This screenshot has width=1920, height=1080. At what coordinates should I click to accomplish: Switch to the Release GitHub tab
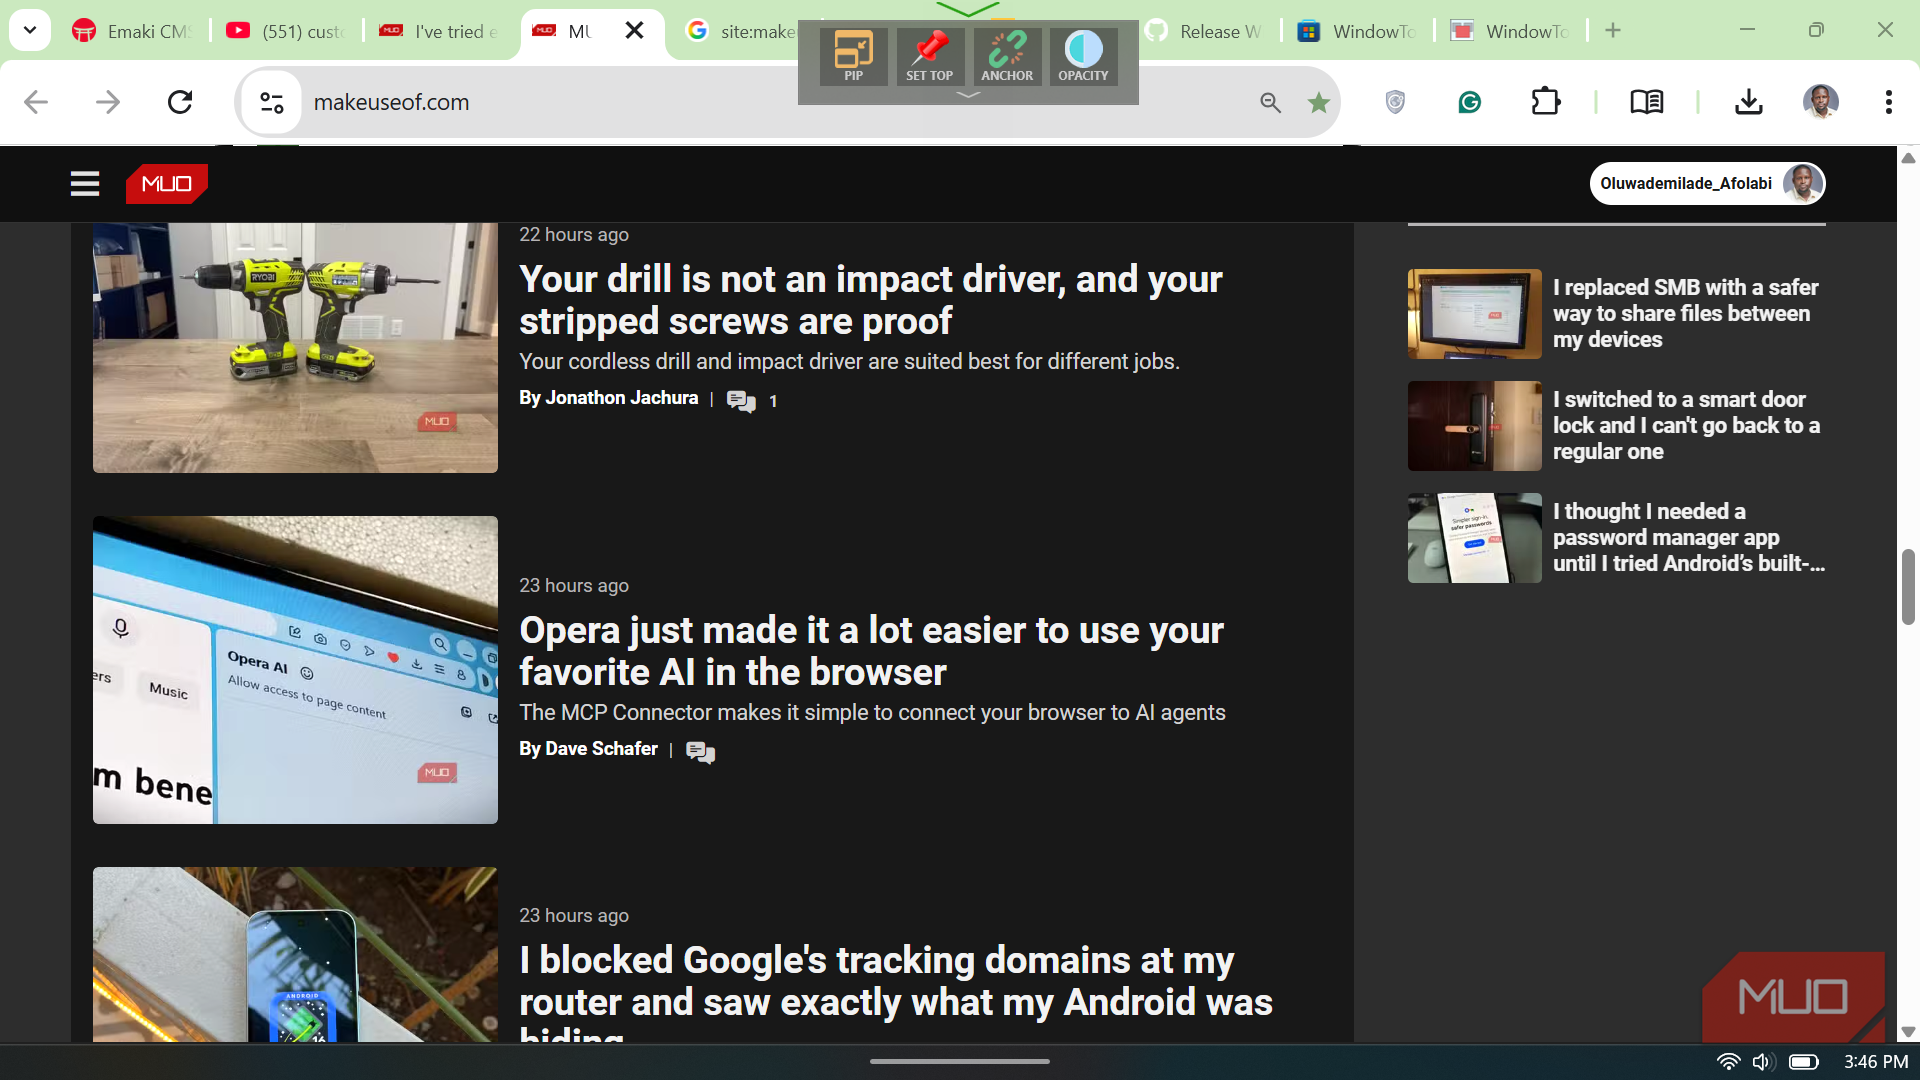[x=1204, y=31]
